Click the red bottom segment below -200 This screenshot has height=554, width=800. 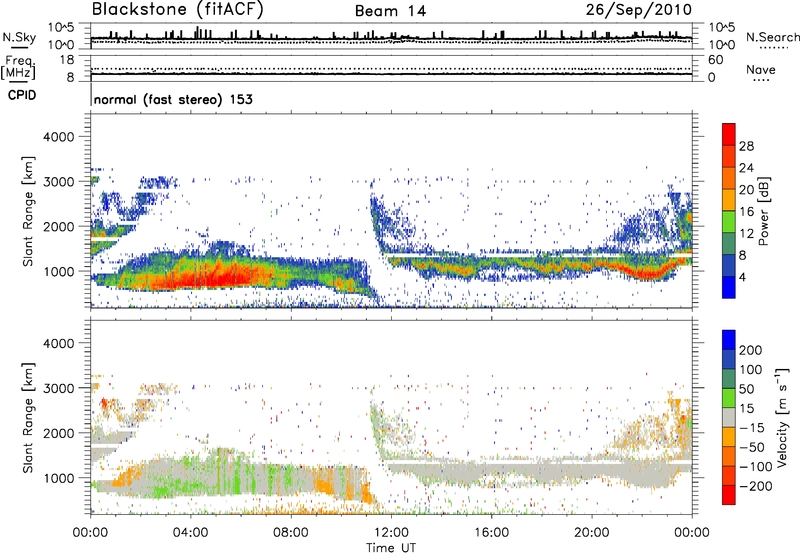coord(729,495)
